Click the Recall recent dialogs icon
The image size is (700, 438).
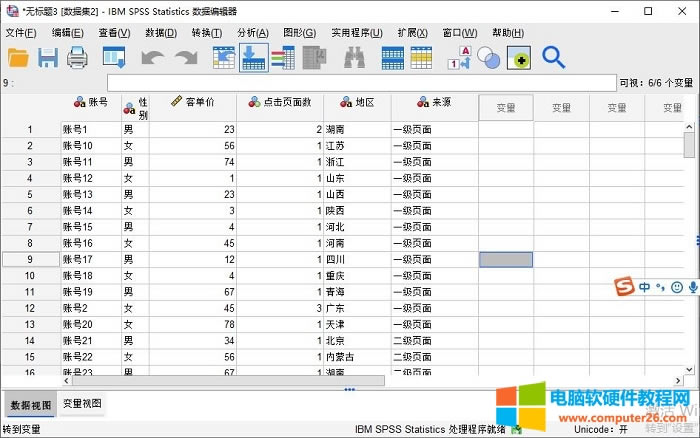[x=114, y=58]
